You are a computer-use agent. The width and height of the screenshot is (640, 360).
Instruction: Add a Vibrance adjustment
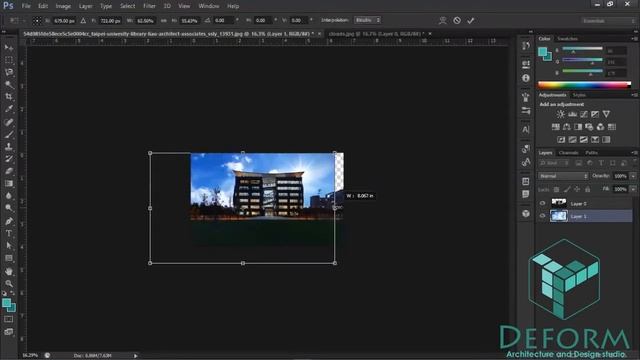[x=607, y=114]
